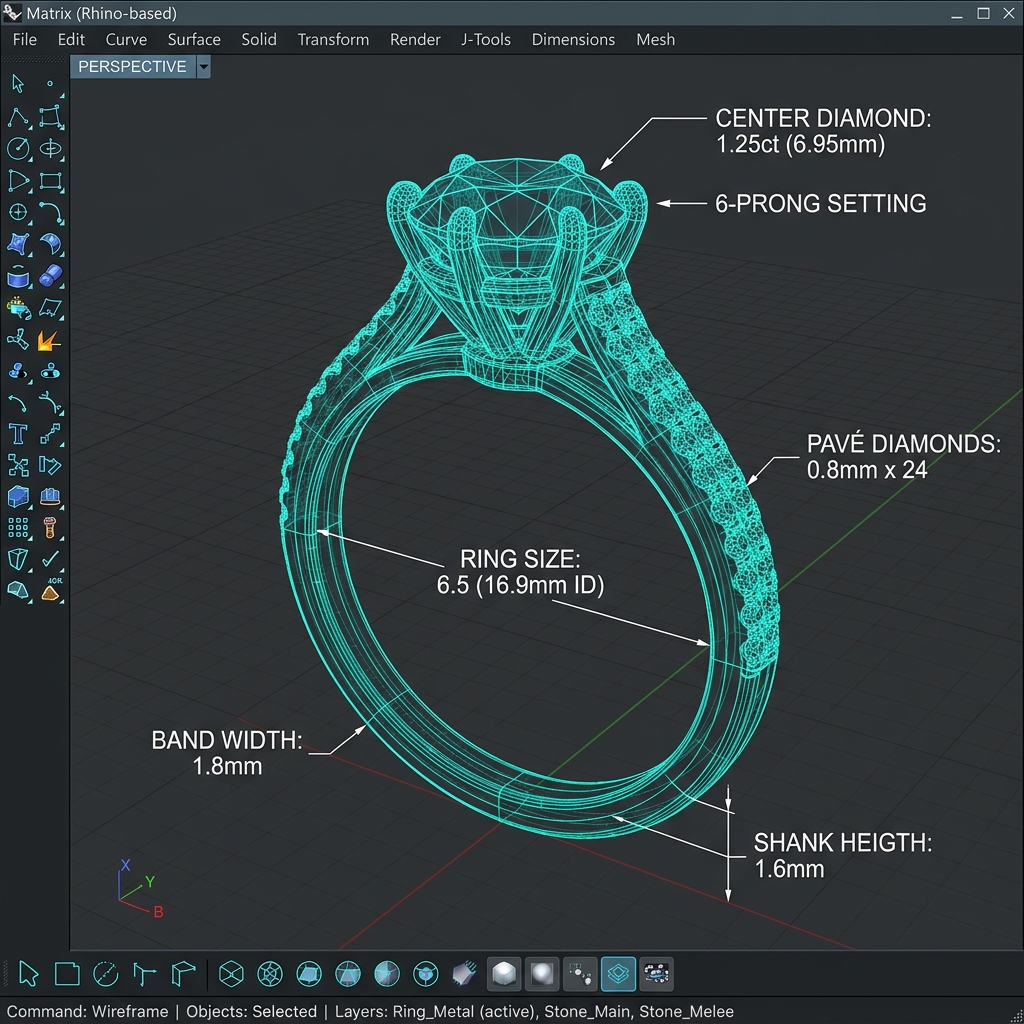Viewport: 1024px width, 1024px height.
Task: Enable Wireframe cube display mode
Action: point(231,974)
